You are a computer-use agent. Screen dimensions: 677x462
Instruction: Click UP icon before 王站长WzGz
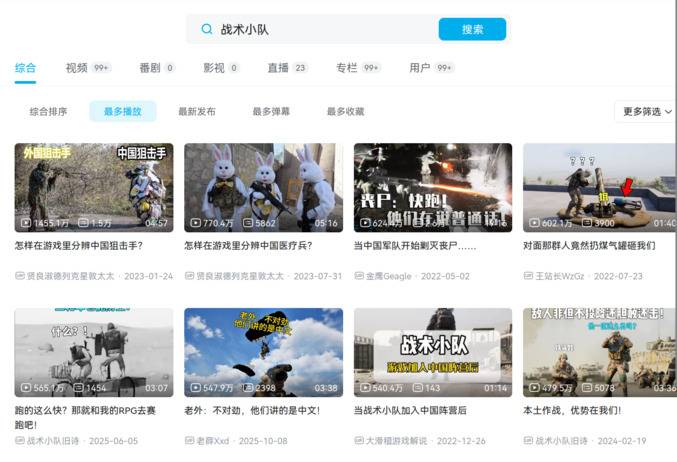pos(528,275)
